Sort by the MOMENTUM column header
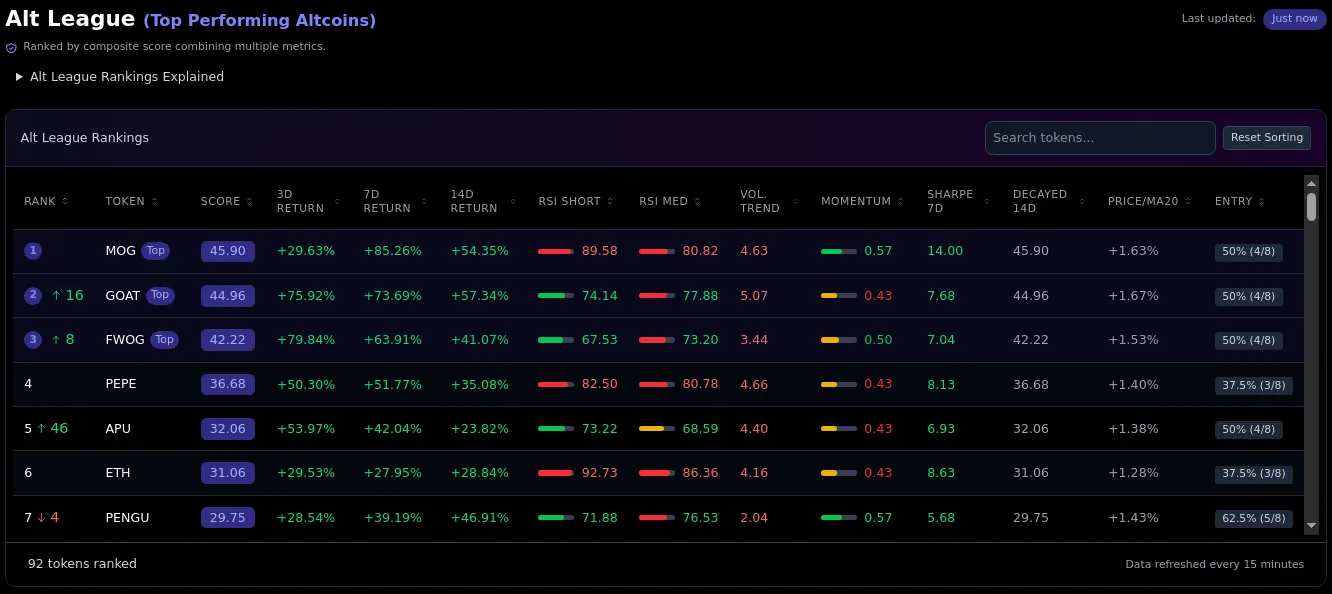 861,202
